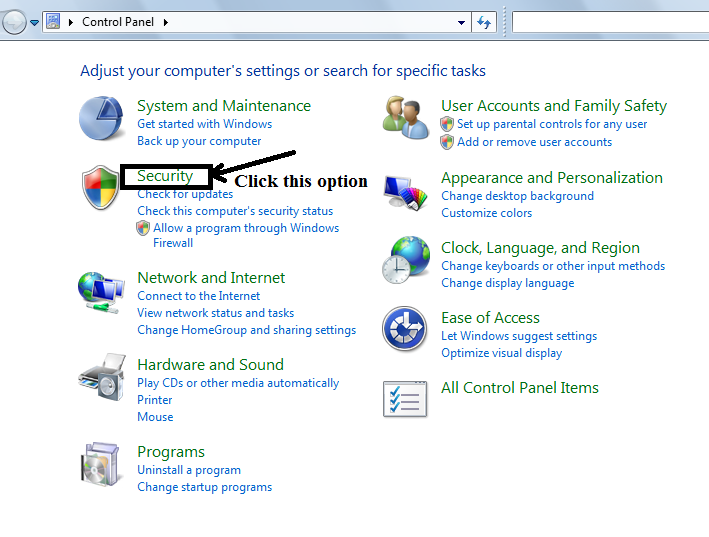Click the Appearance and Personalization monitor icon
Image resolution: width=709 pixels, height=537 pixels.
click(406, 192)
